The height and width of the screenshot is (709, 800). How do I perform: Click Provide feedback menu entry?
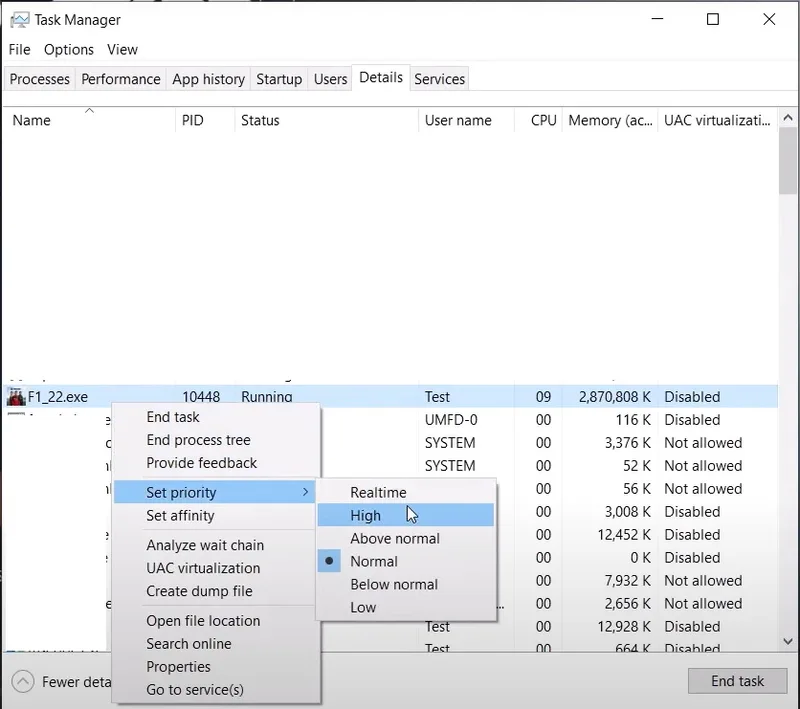214,463
